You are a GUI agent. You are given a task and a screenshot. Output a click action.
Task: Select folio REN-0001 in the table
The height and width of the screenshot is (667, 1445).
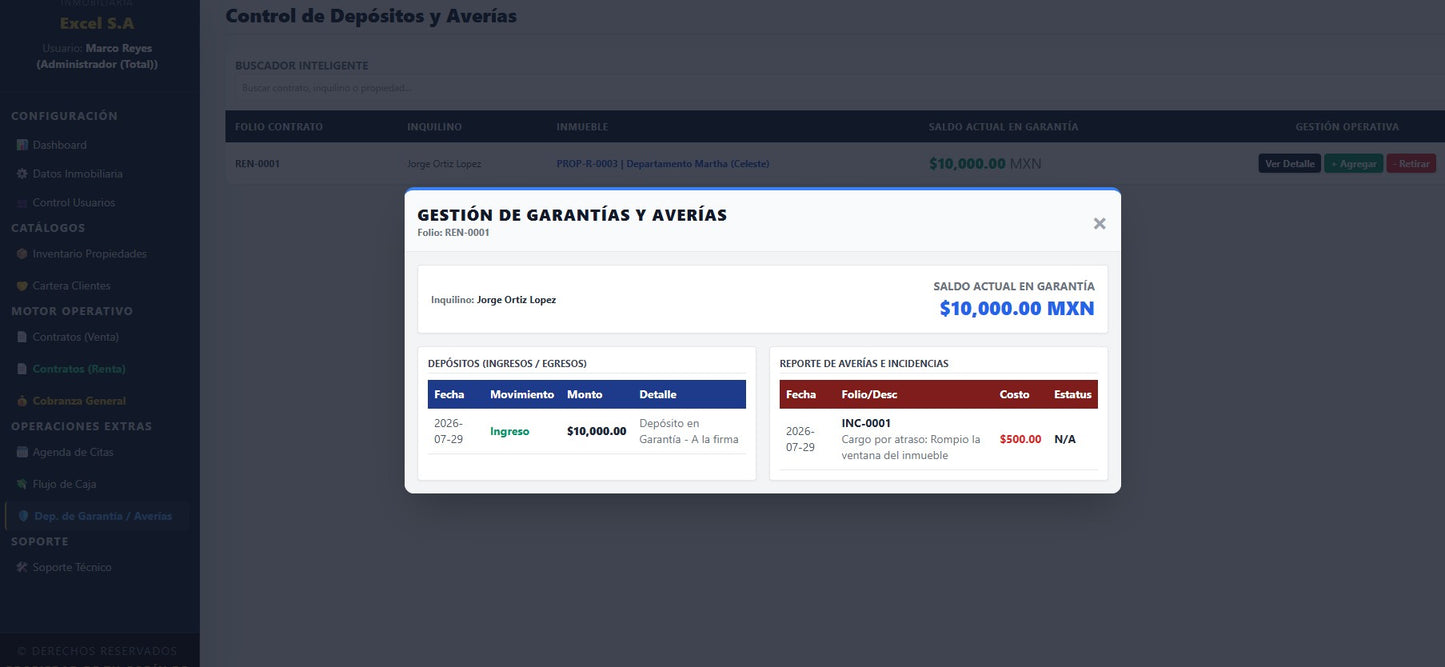tap(257, 164)
